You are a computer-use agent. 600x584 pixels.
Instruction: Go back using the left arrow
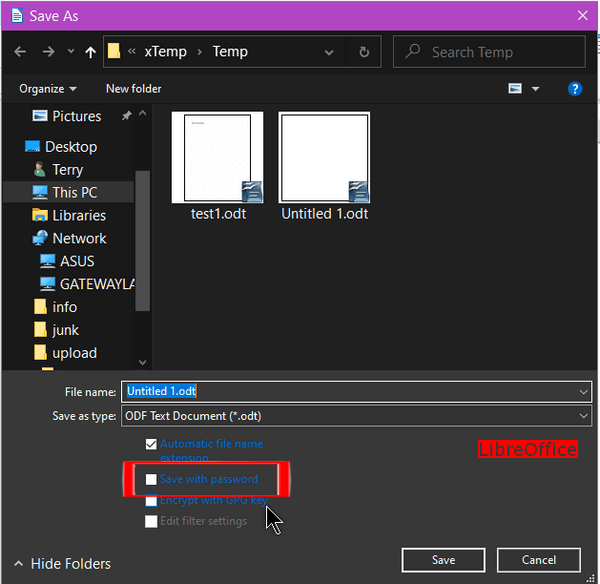tap(20, 51)
